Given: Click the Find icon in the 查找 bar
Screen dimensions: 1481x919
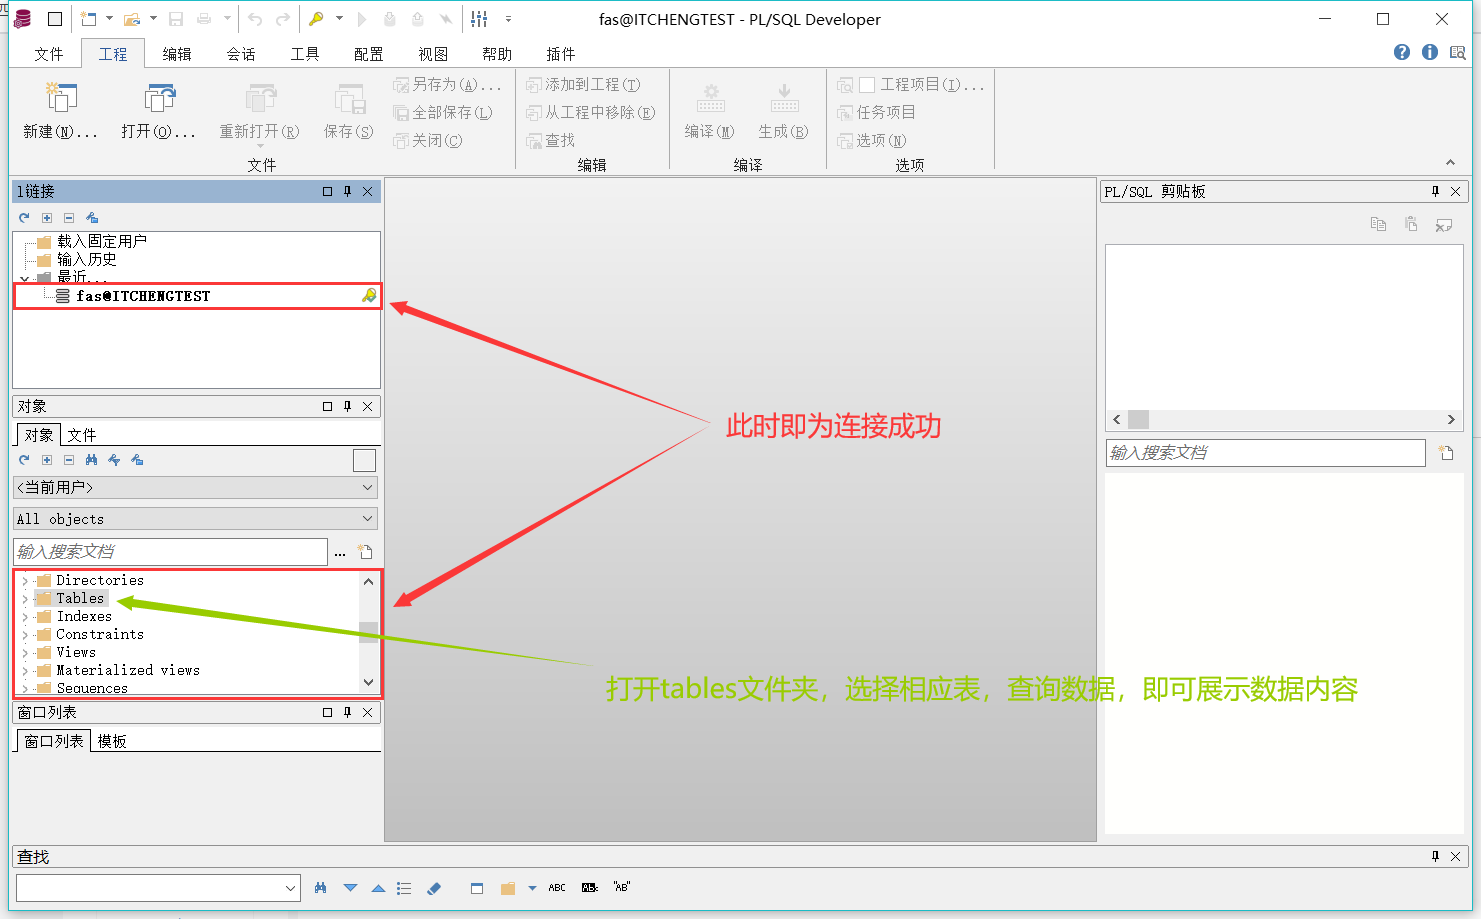Looking at the screenshot, I should pyautogui.click(x=319, y=887).
